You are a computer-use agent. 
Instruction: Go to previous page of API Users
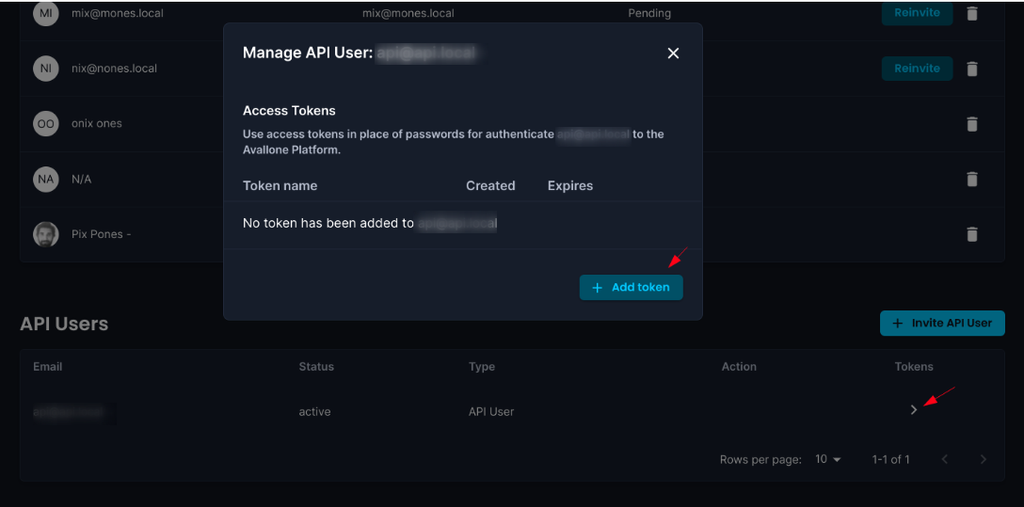[x=944, y=459]
